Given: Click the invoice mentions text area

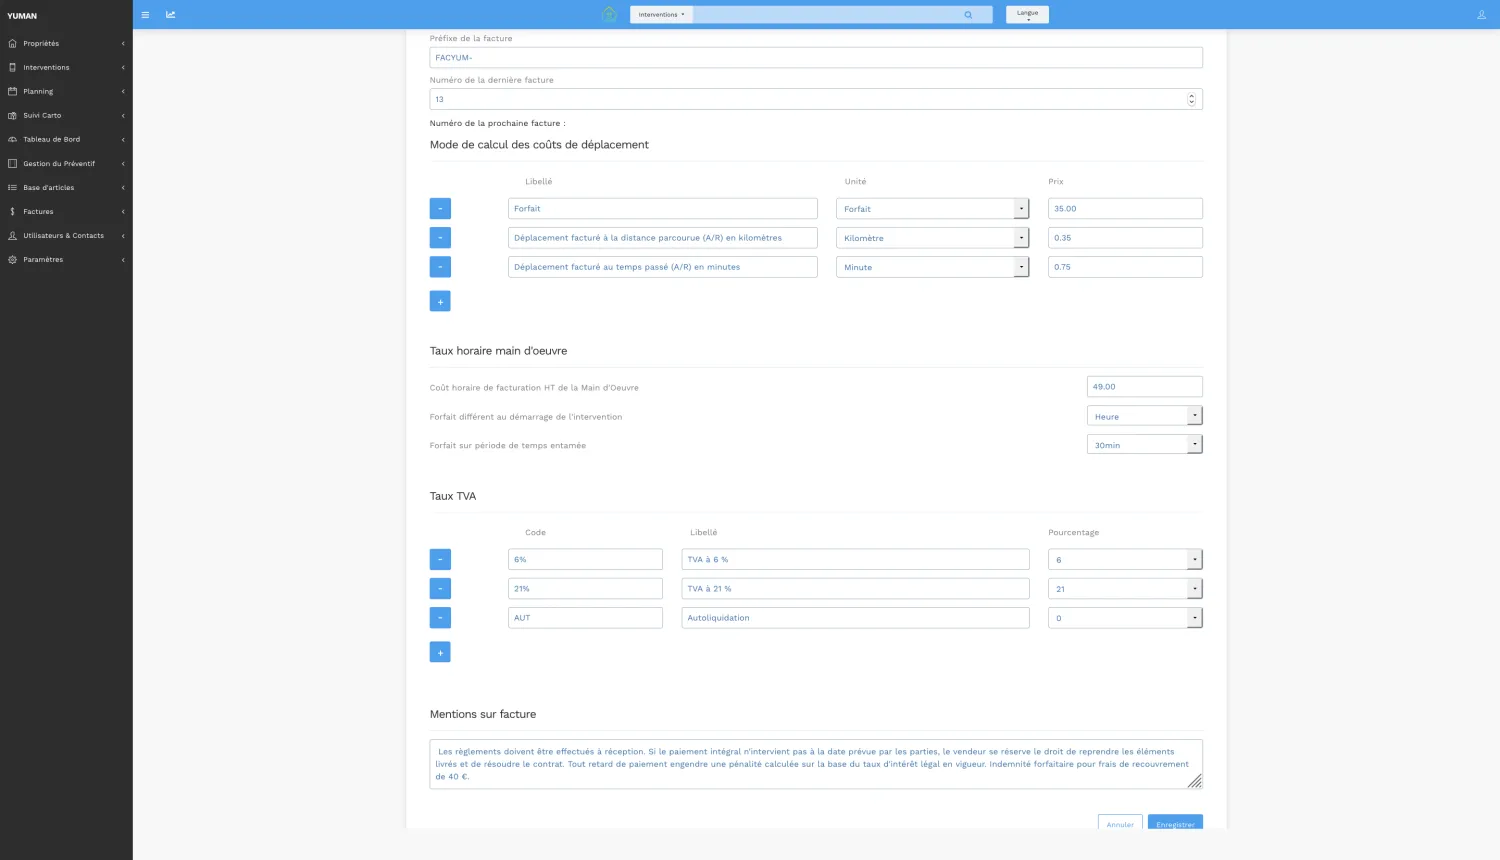Looking at the screenshot, I should tap(816, 764).
